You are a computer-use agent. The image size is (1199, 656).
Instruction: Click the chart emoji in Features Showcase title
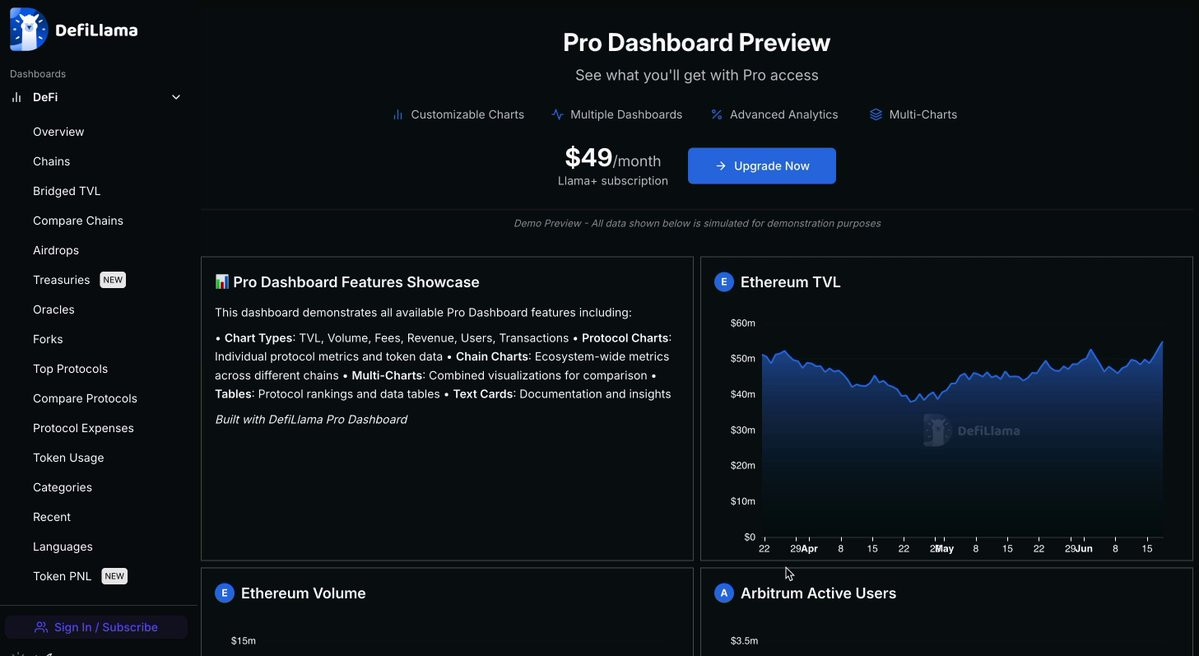pos(222,282)
